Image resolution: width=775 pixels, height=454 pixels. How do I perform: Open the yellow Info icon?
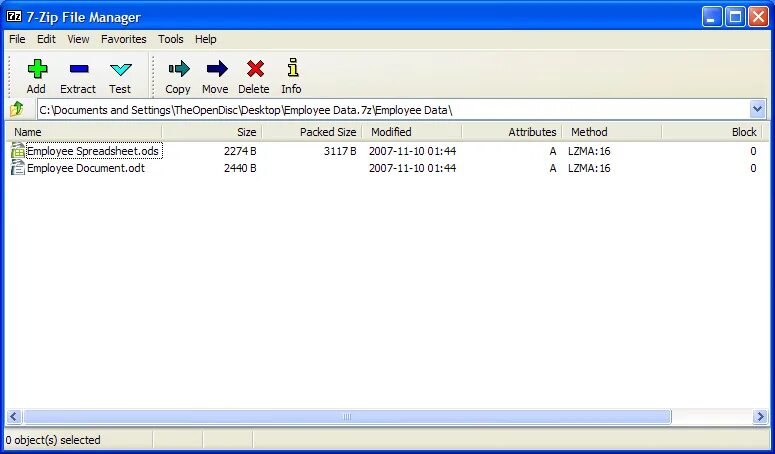[293, 68]
